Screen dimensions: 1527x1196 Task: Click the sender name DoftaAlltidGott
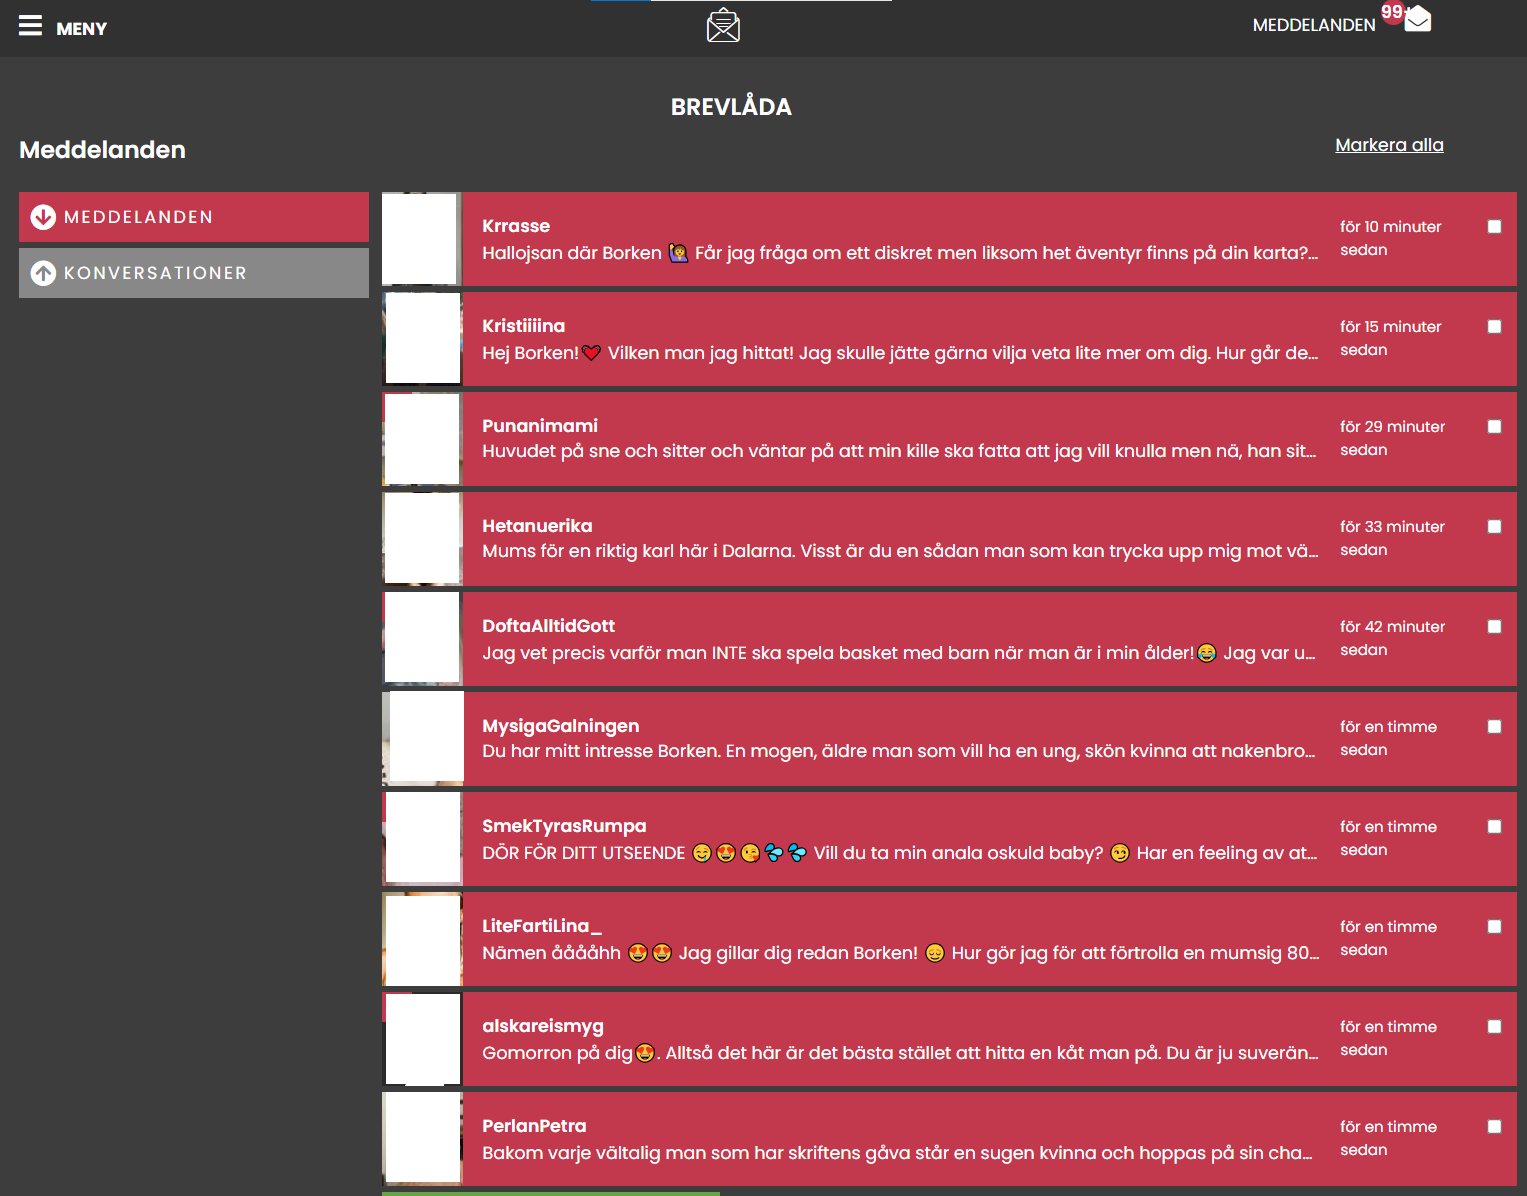(548, 626)
